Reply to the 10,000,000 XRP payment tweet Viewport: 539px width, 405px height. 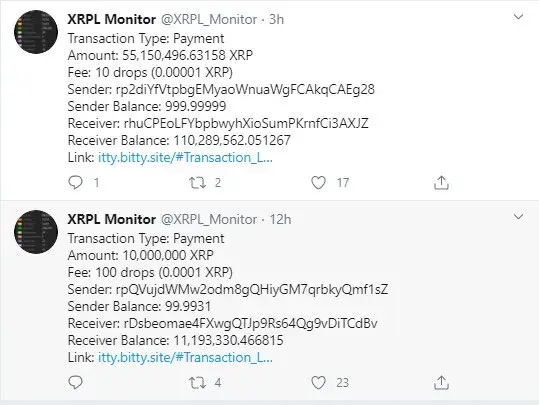point(76,383)
